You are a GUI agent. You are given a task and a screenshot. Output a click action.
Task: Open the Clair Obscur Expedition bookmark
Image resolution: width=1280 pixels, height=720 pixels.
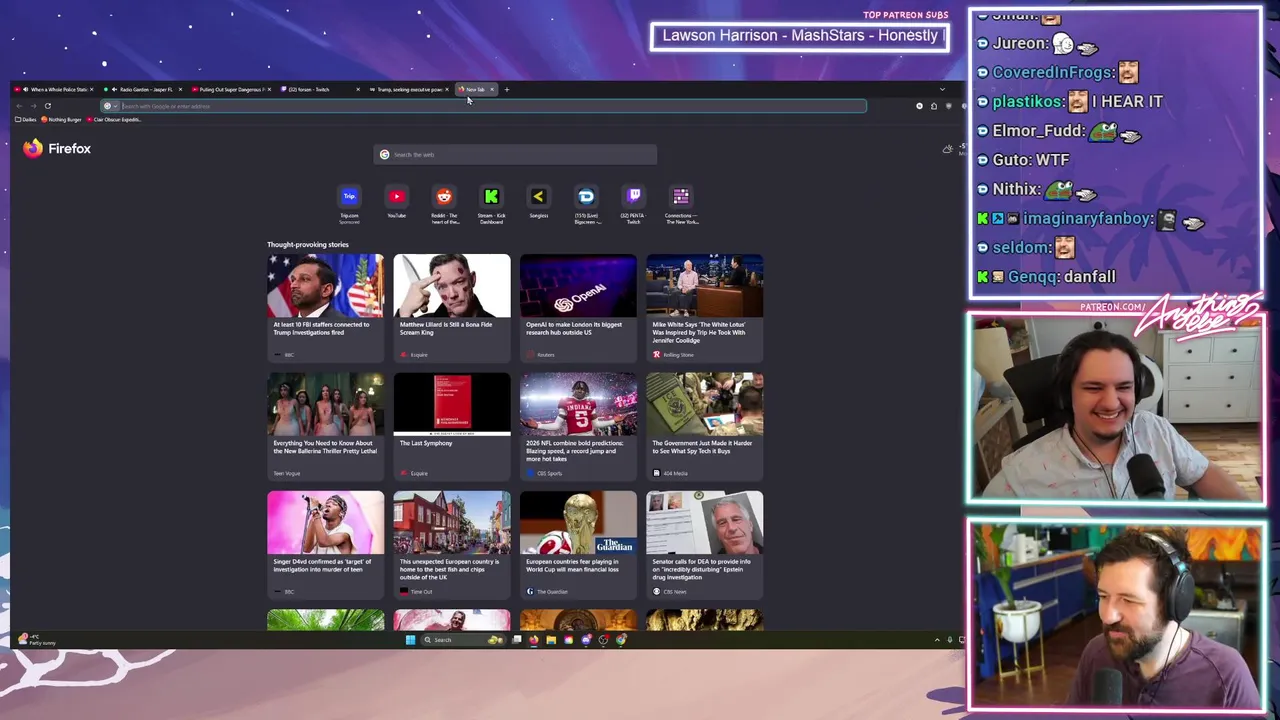pyautogui.click(x=114, y=120)
